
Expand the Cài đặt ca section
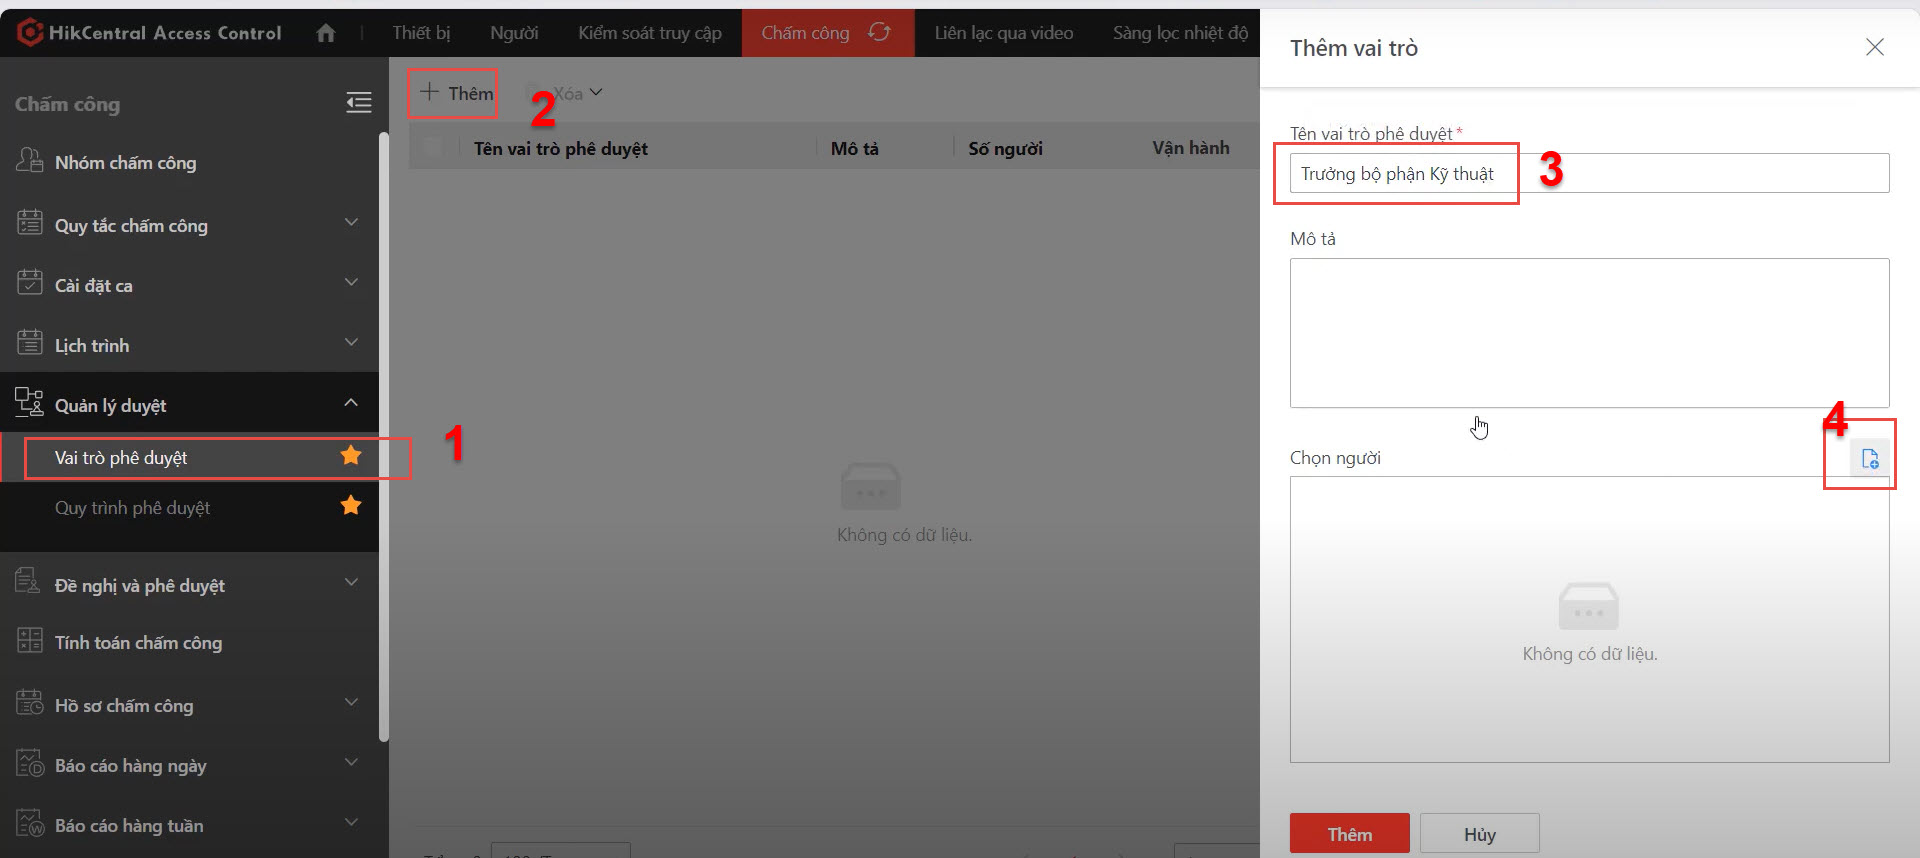tap(351, 282)
